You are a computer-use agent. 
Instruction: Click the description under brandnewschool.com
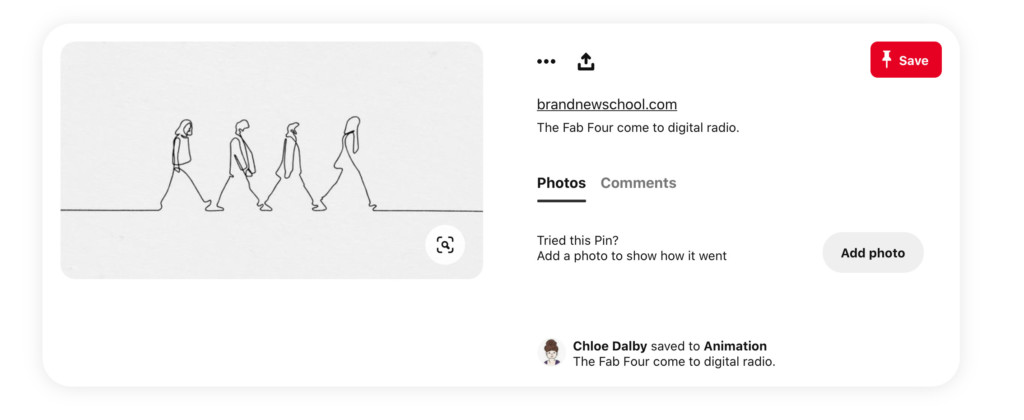(638, 127)
